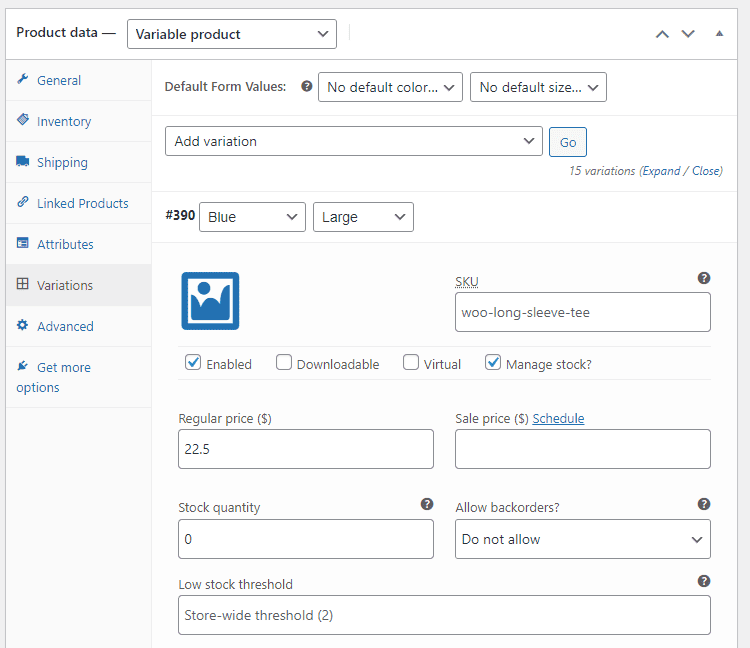Switch to the Advanced tab
Viewport: 750px width, 648px height.
[78, 326]
